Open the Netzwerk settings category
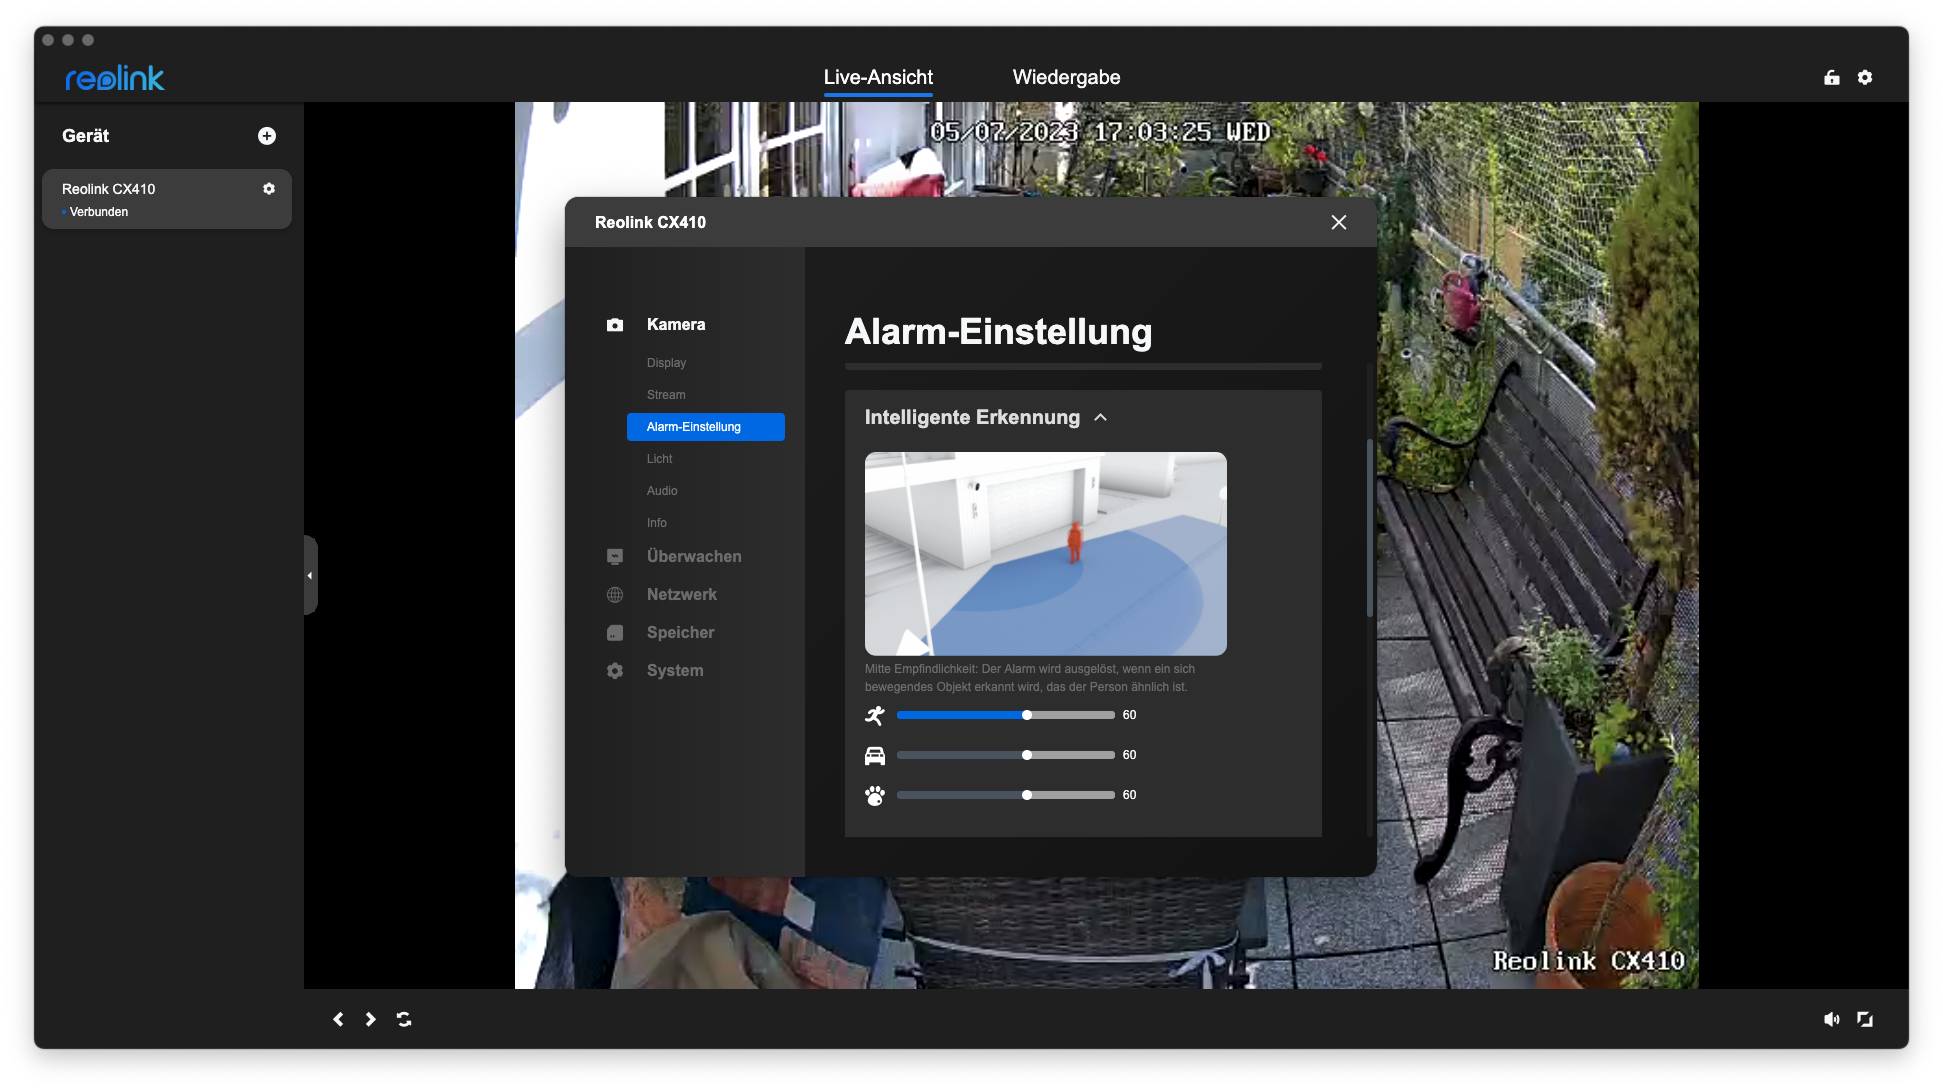This screenshot has height=1091, width=1943. (682, 595)
